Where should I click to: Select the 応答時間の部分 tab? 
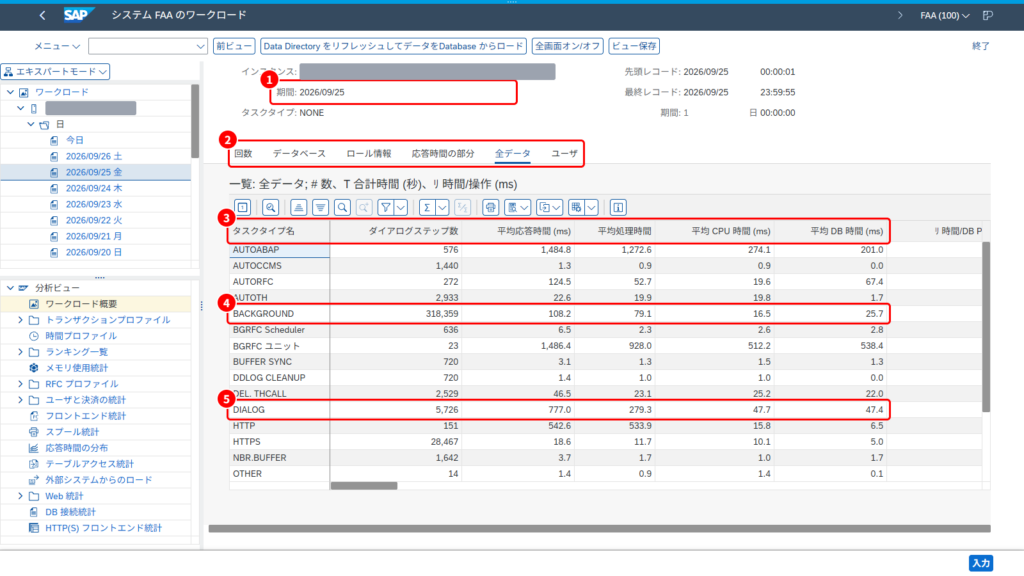(443, 153)
